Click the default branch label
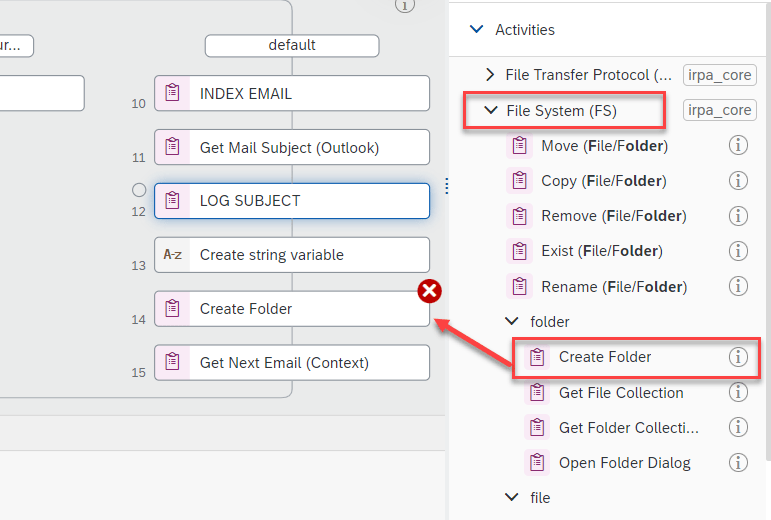The image size is (771, 520). click(x=292, y=45)
